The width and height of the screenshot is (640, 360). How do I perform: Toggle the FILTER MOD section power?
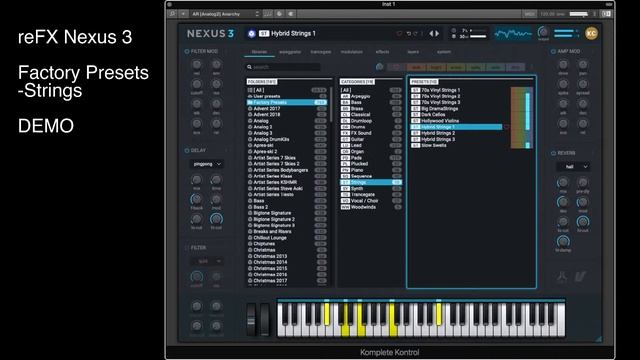[187, 51]
